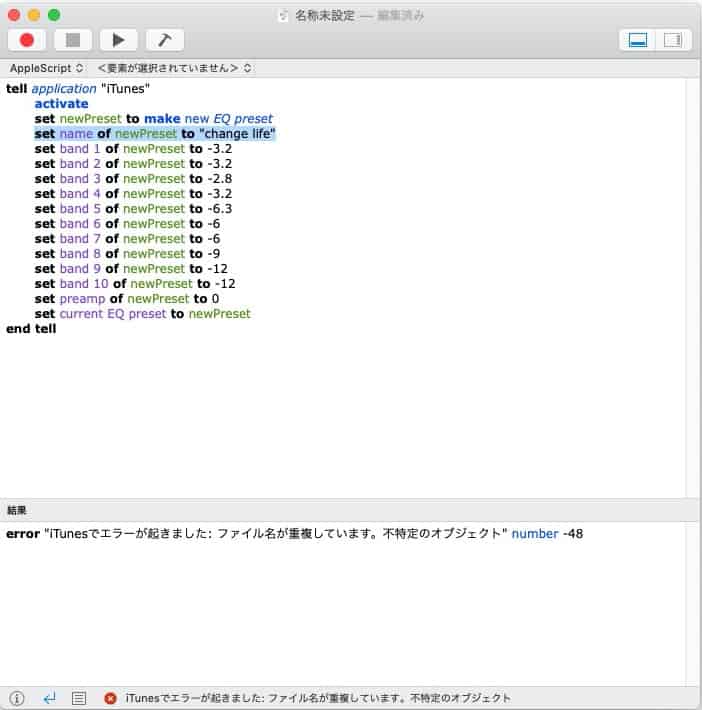The height and width of the screenshot is (710, 702).
Task: Click the highlighted "change life" name line
Action: click(155, 134)
